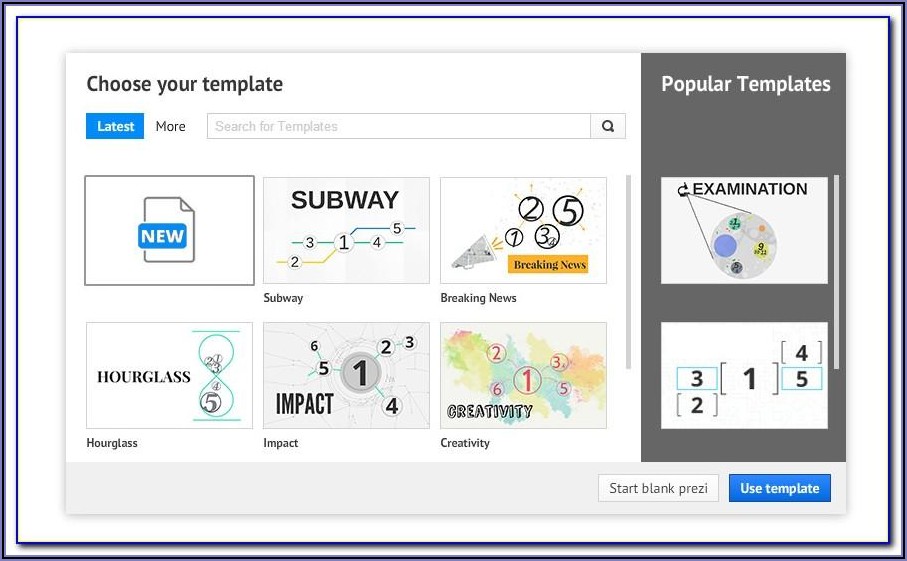
Task: Click the Search for Templates field
Action: (x=398, y=126)
